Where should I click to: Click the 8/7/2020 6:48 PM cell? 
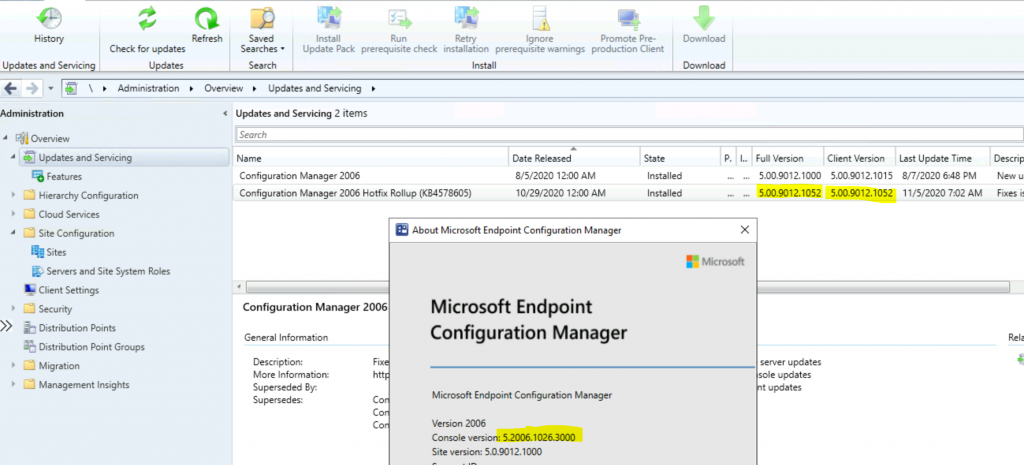click(x=938, y=176)
